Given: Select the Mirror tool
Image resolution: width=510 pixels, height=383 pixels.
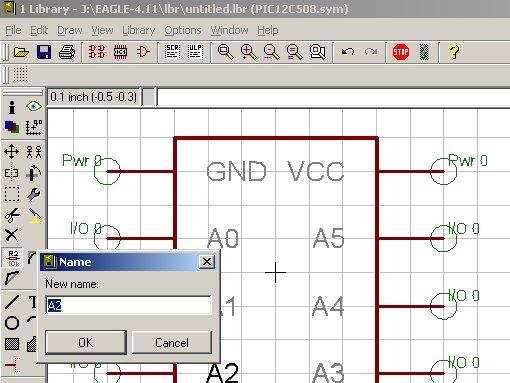Looking at the screenshot, I should point(12,173).
